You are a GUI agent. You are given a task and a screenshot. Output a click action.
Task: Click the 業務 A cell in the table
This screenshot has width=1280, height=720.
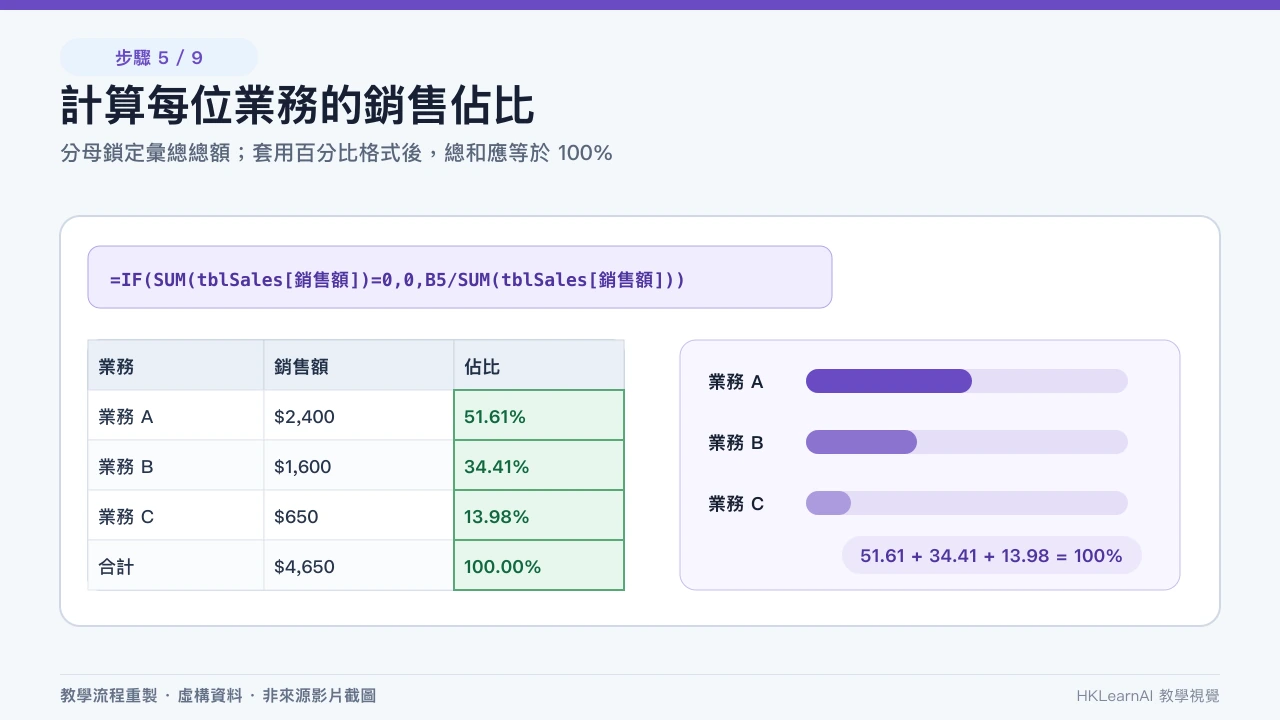[x=176, y=415]
